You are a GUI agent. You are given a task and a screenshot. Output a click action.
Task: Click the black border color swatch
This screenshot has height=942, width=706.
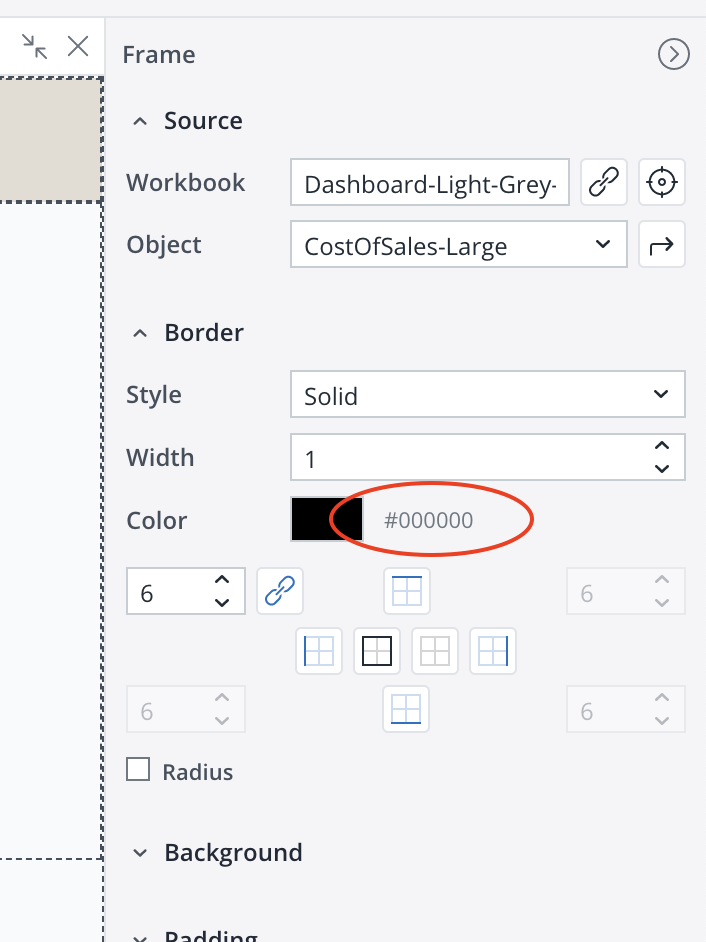click(x=326, y=520)
